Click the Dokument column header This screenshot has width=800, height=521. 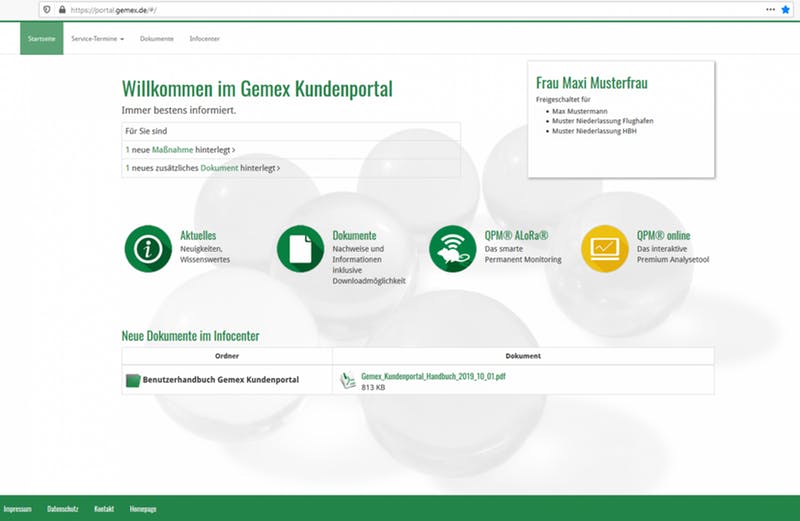tap(523, 356)
